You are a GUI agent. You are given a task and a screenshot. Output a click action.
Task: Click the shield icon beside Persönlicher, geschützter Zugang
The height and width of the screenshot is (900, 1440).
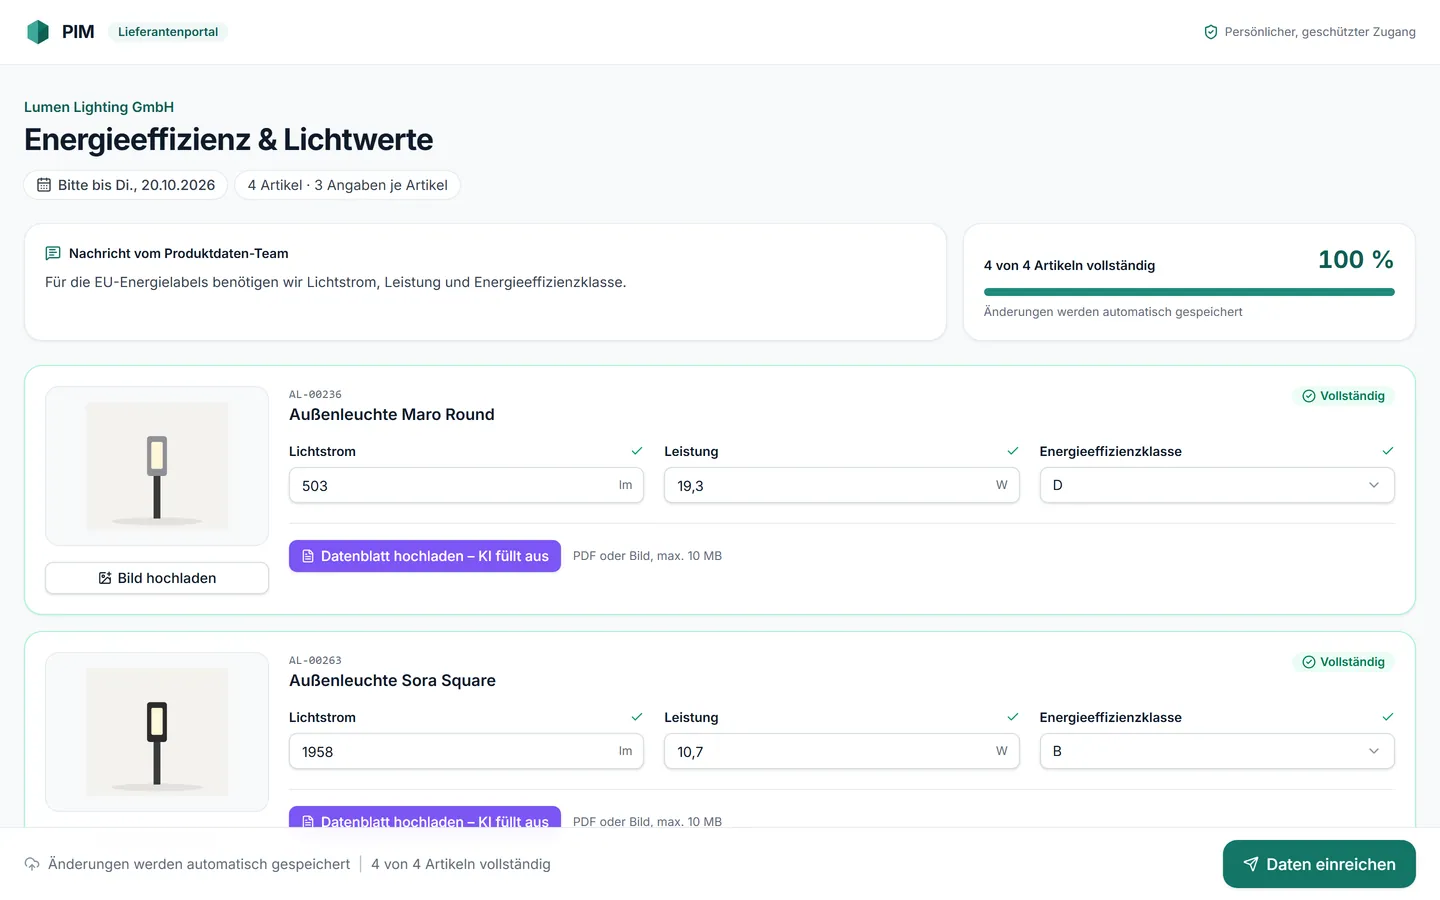(x=1211, y=32)
